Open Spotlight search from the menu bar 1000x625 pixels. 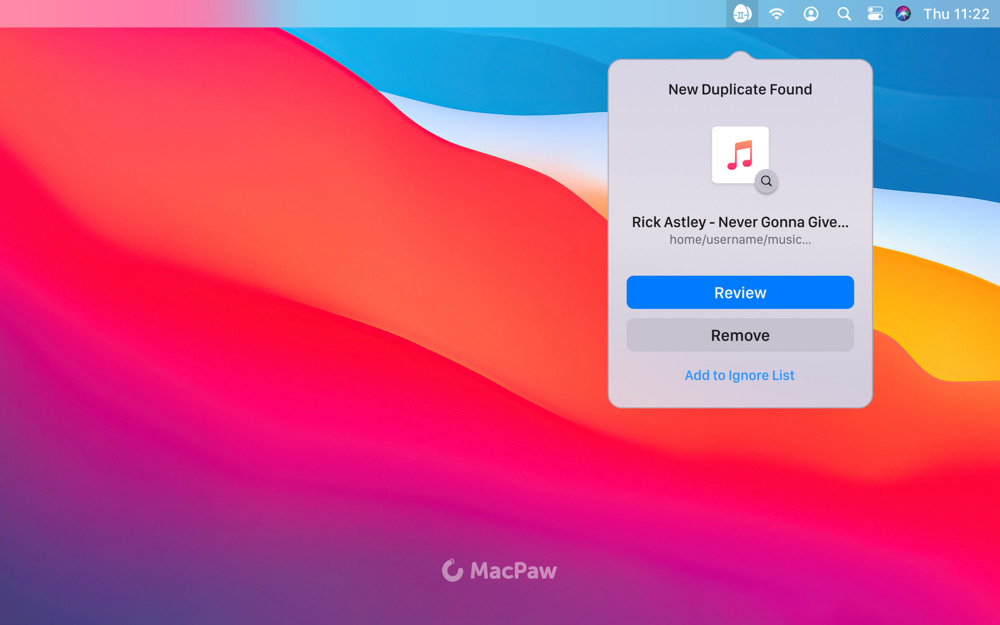844,14
